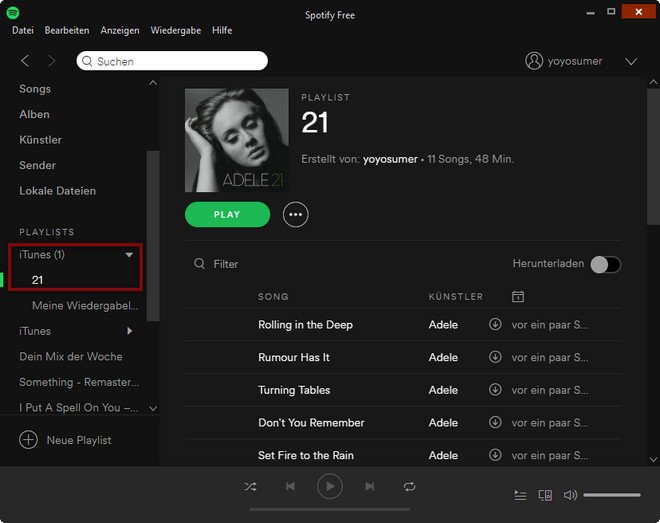Open Dein Mix der Woche playlist
Screen dimensions: 660x523
point(71,356)
